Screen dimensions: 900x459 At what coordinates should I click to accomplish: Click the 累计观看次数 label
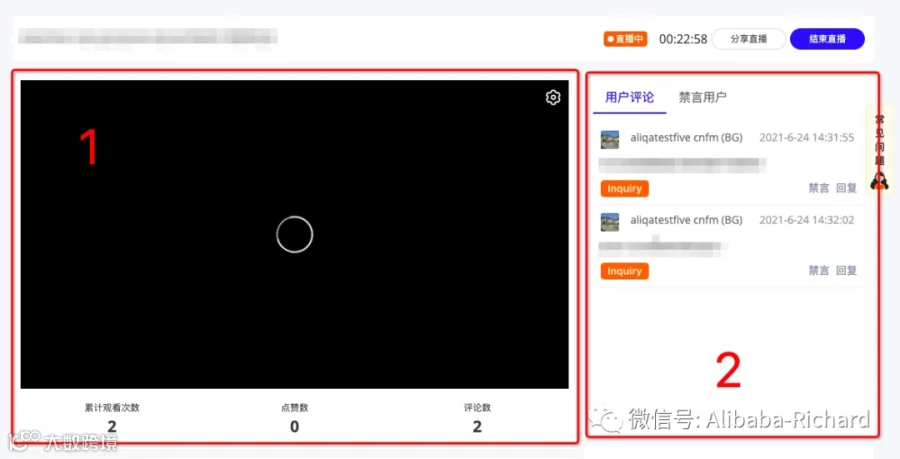point(112,408)
